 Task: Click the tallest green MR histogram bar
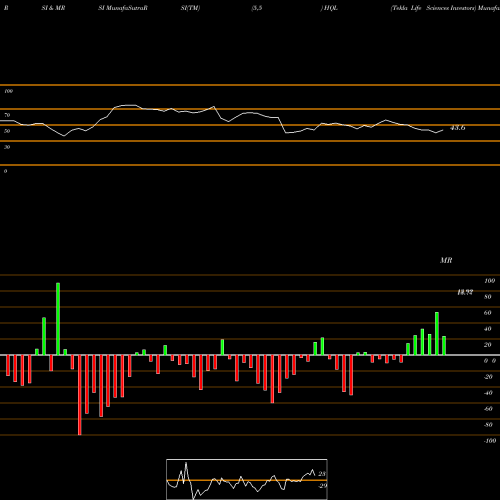58,319
